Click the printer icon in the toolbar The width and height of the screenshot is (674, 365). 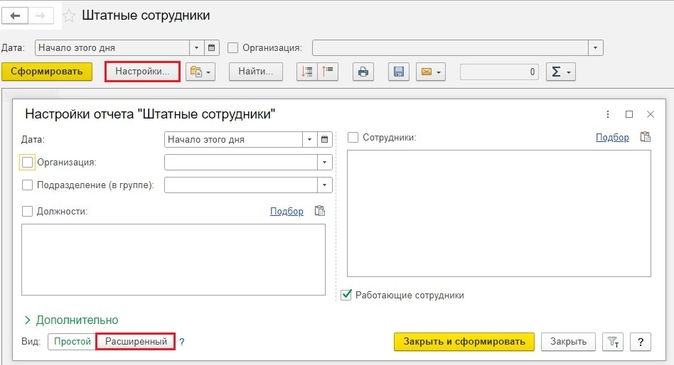(x=363, y=72)
